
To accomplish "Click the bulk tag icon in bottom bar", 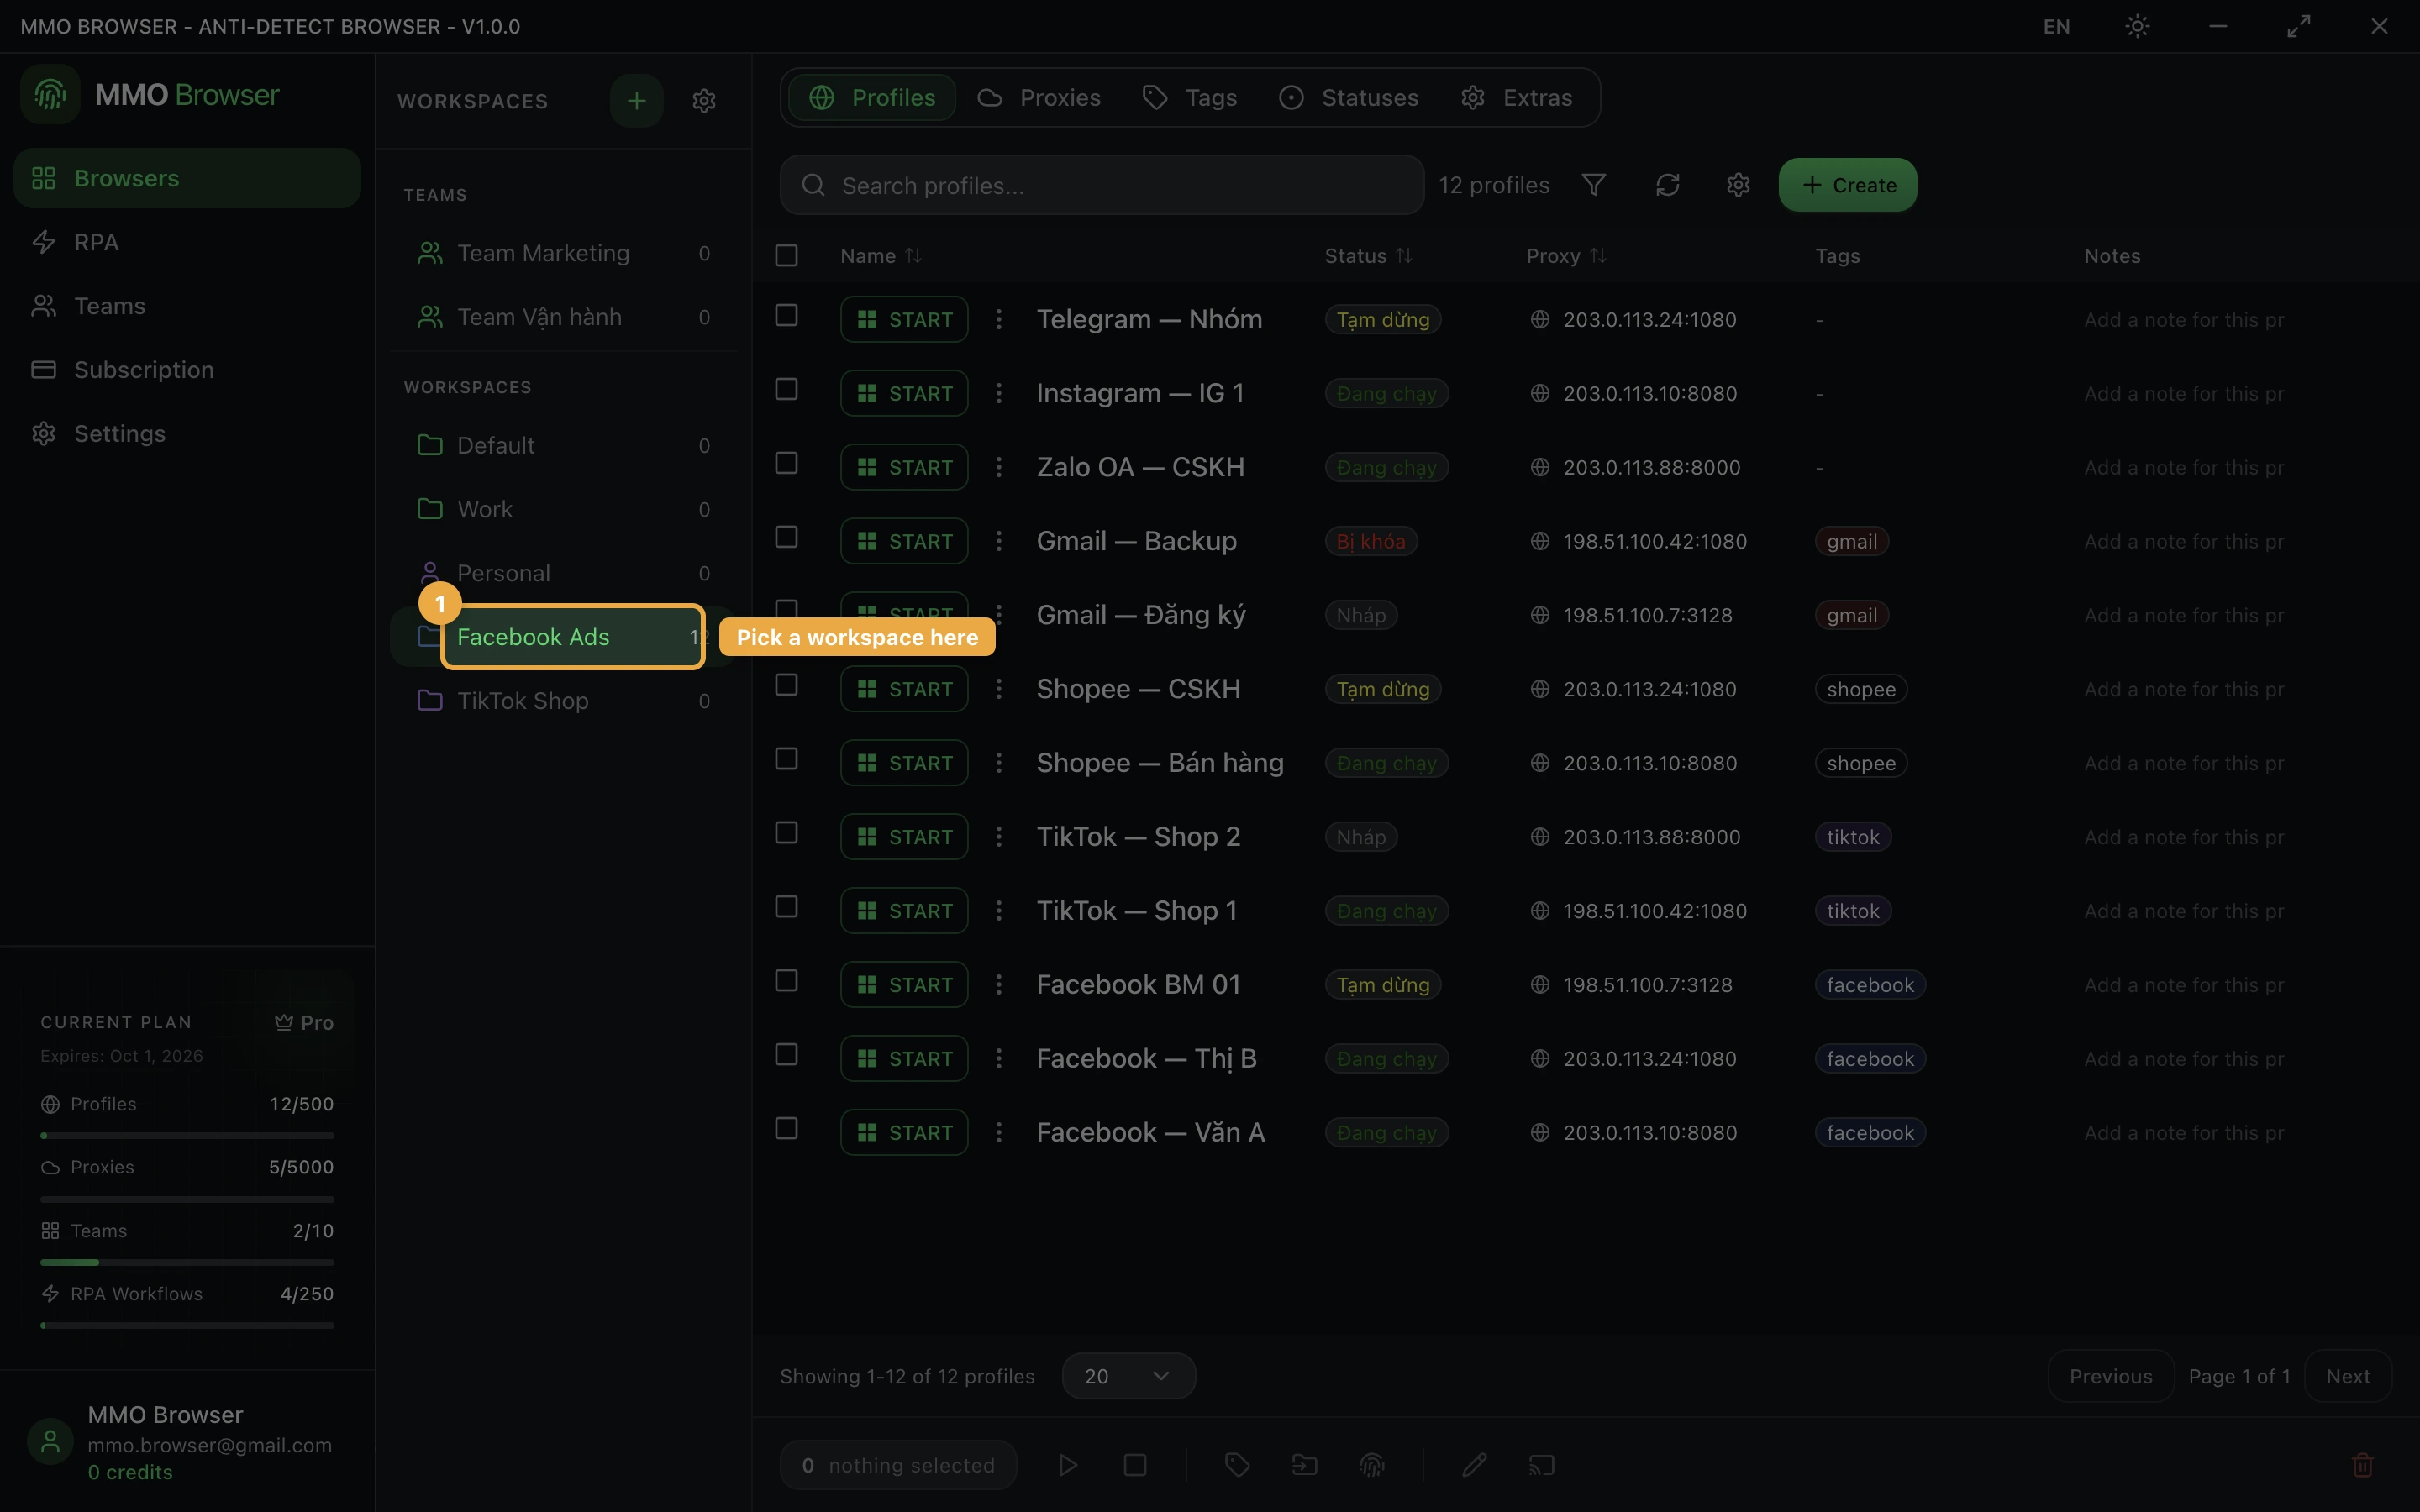I will (x=1237, y=1465).
